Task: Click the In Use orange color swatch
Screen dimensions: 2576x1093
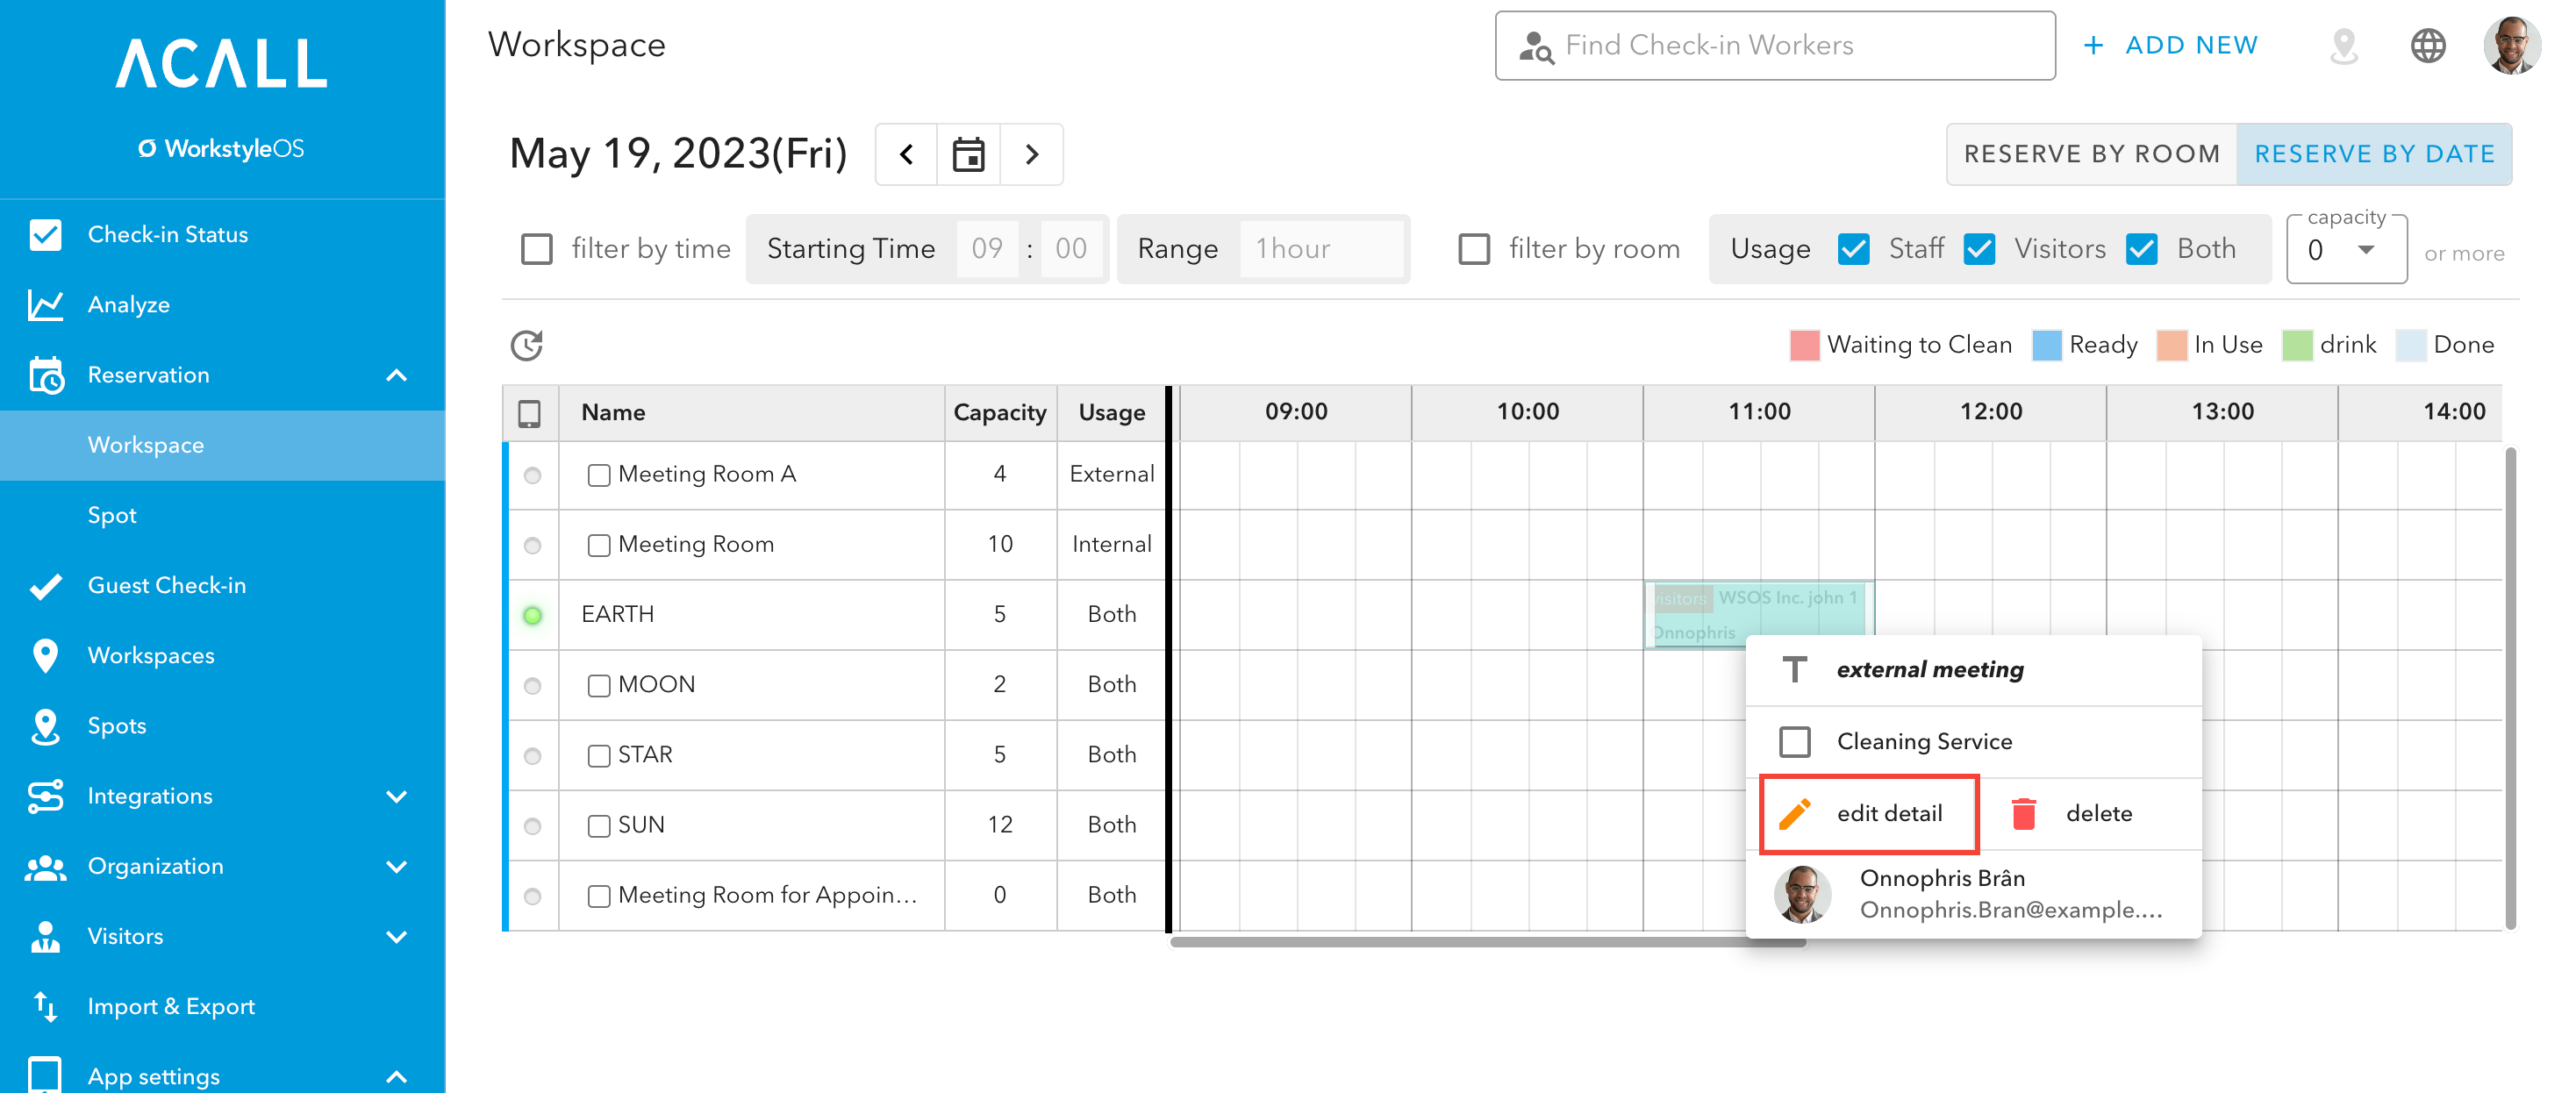Action: click(2171, 345)
